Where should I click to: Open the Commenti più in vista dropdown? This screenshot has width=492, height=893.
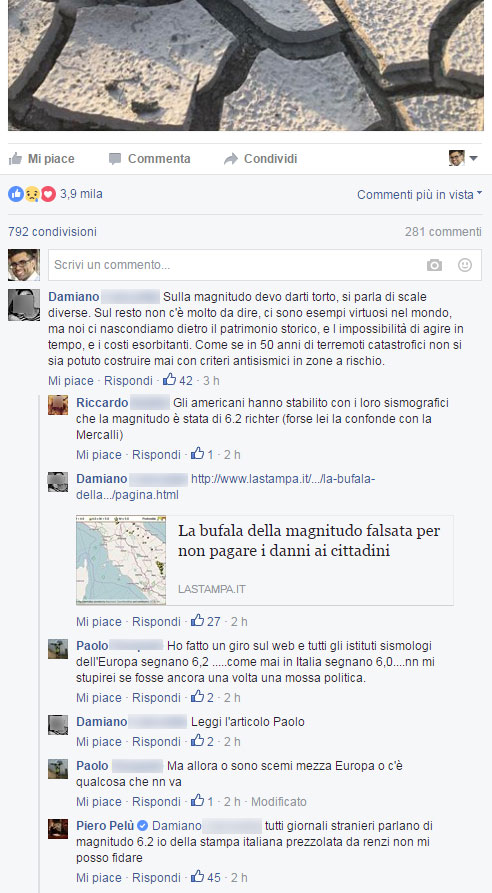point(420,194)
